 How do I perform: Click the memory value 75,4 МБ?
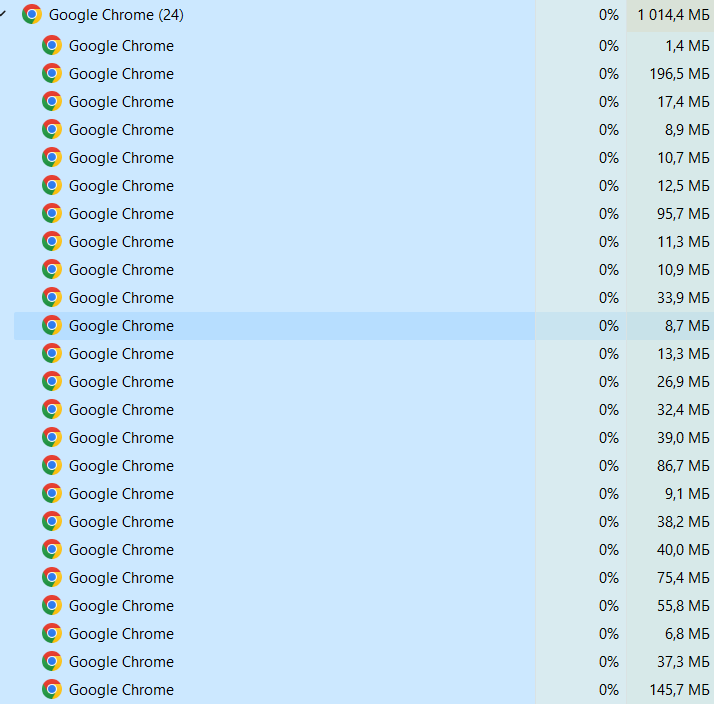tap(683, 578)
